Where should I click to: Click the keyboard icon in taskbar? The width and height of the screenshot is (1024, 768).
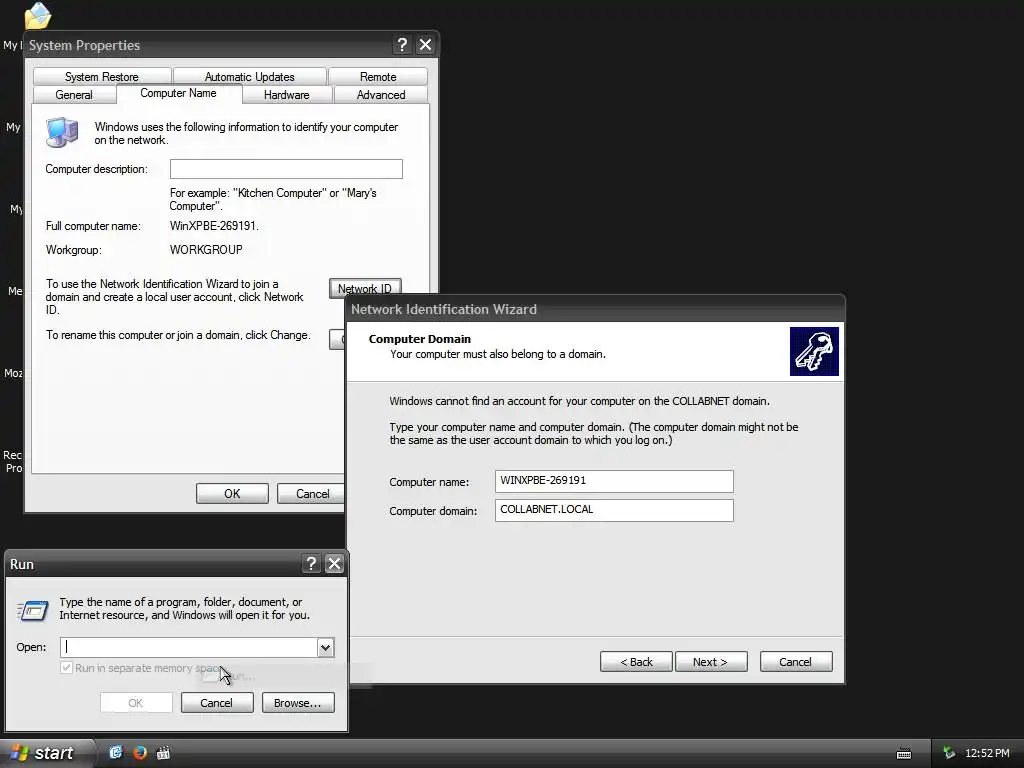pyautogui.click(x=904, y=754)
